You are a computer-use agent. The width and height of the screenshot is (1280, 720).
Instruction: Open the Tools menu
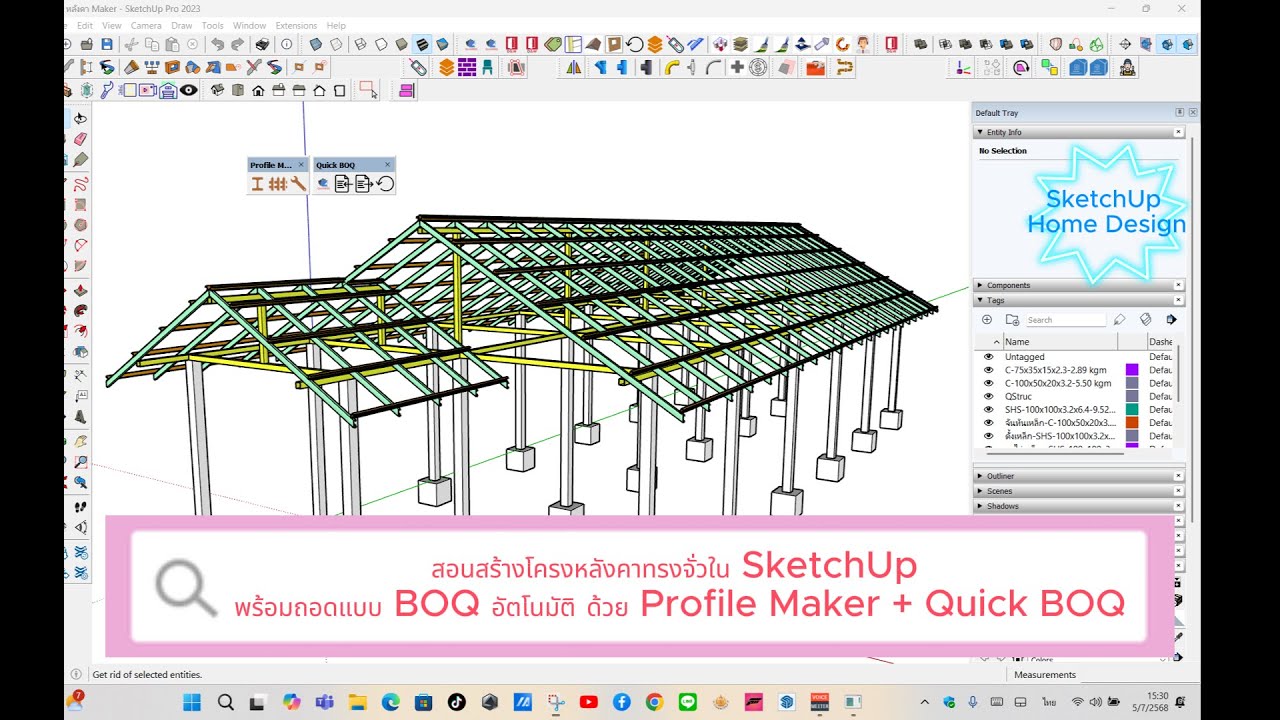tap(213, 25)
